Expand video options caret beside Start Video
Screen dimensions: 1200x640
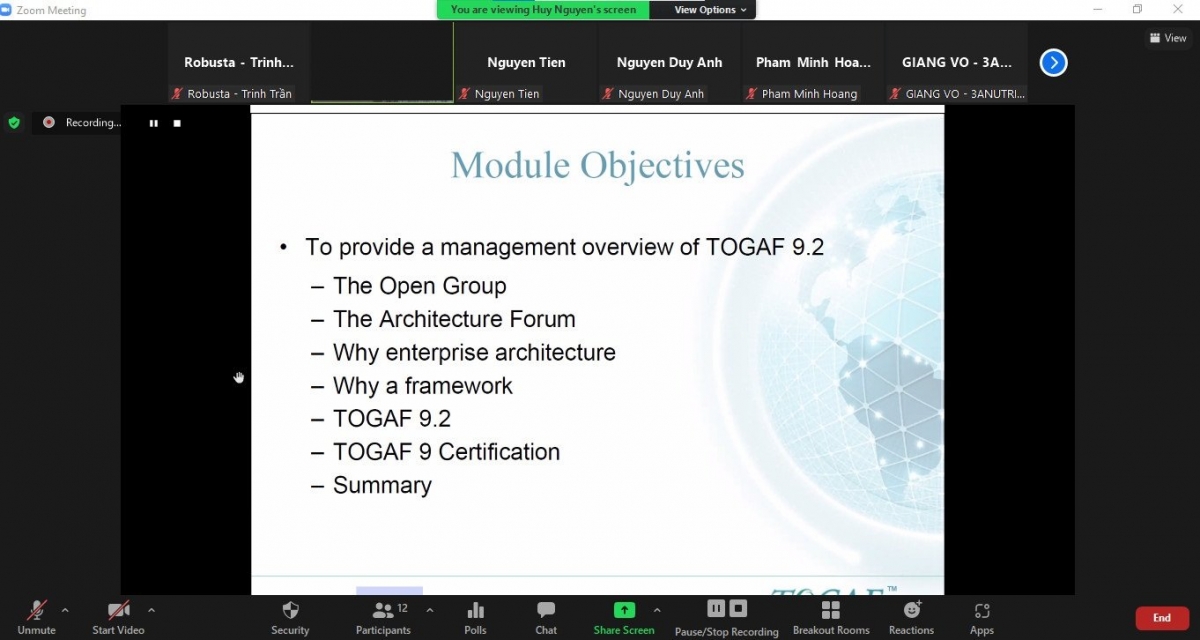151,609
